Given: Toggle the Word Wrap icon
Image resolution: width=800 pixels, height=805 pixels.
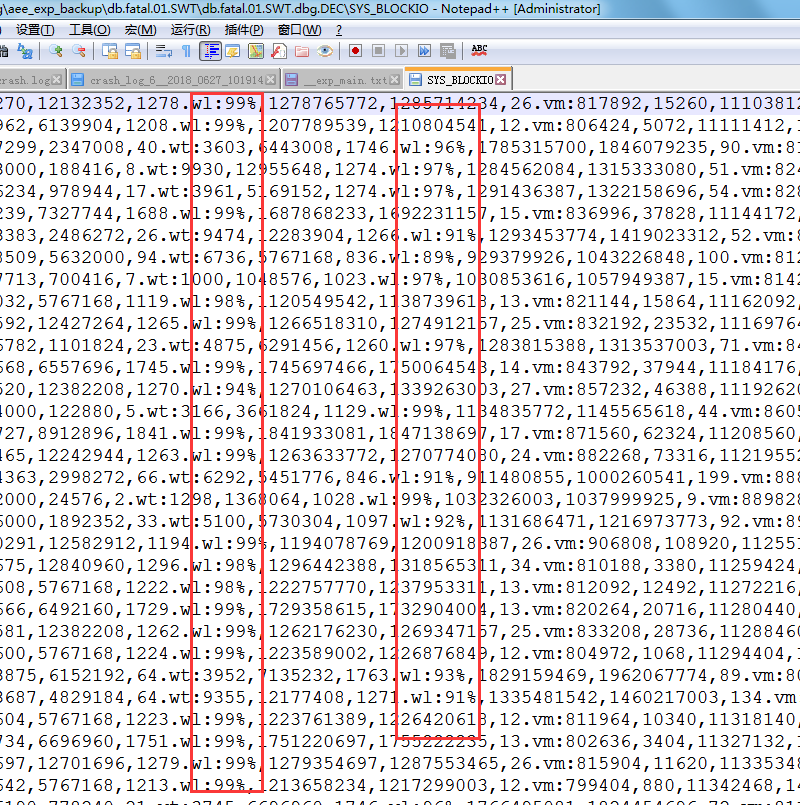Looking at the screenshot, I should (164, 51).
